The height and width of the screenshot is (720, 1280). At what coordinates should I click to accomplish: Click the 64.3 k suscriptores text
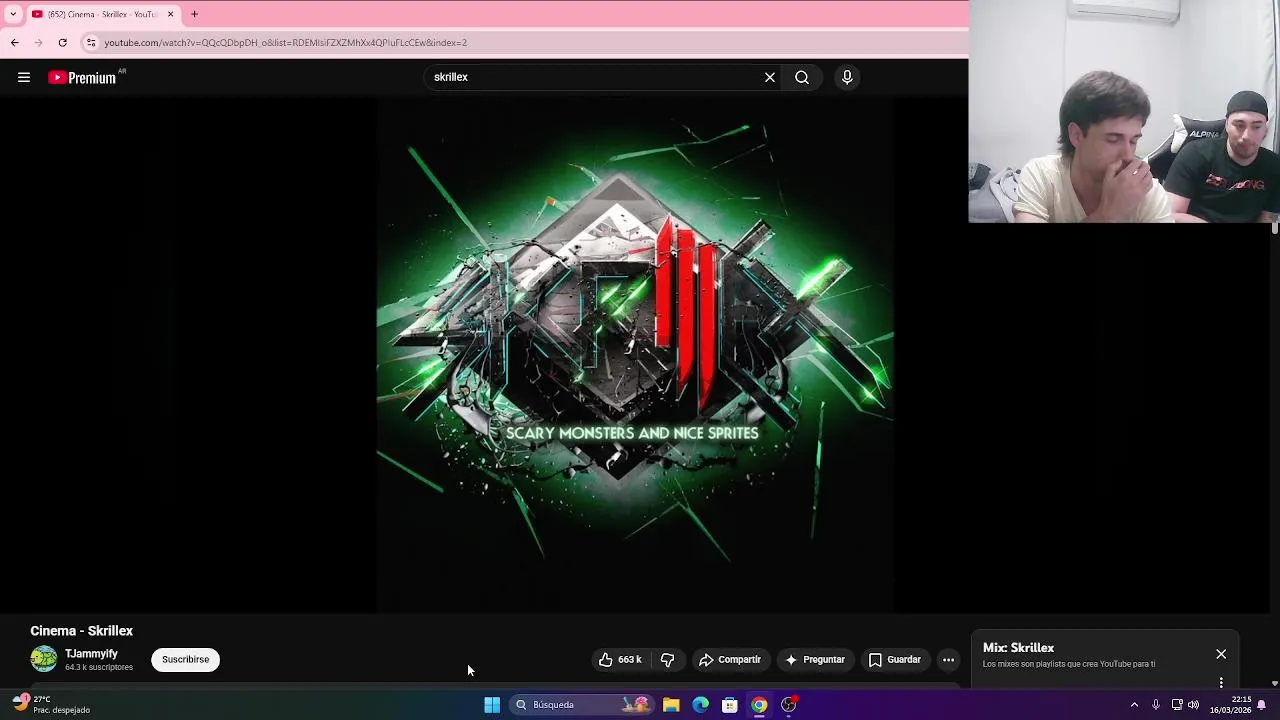[99, 667]
